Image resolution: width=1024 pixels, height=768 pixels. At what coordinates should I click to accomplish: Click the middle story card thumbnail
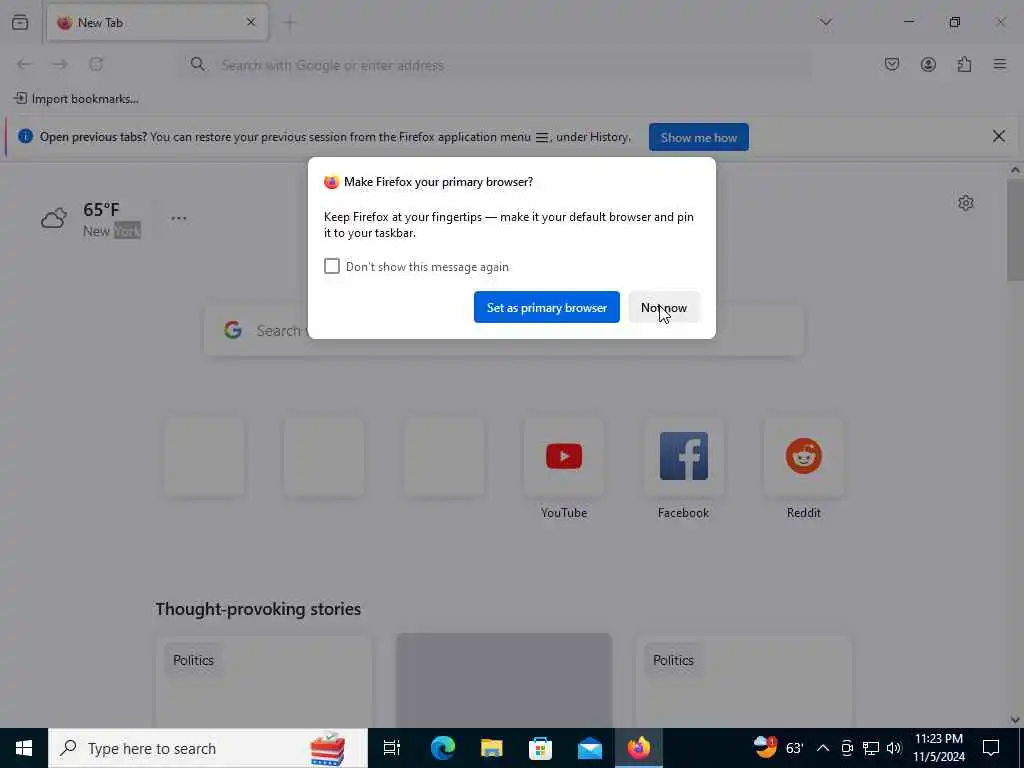pos(504,679)
